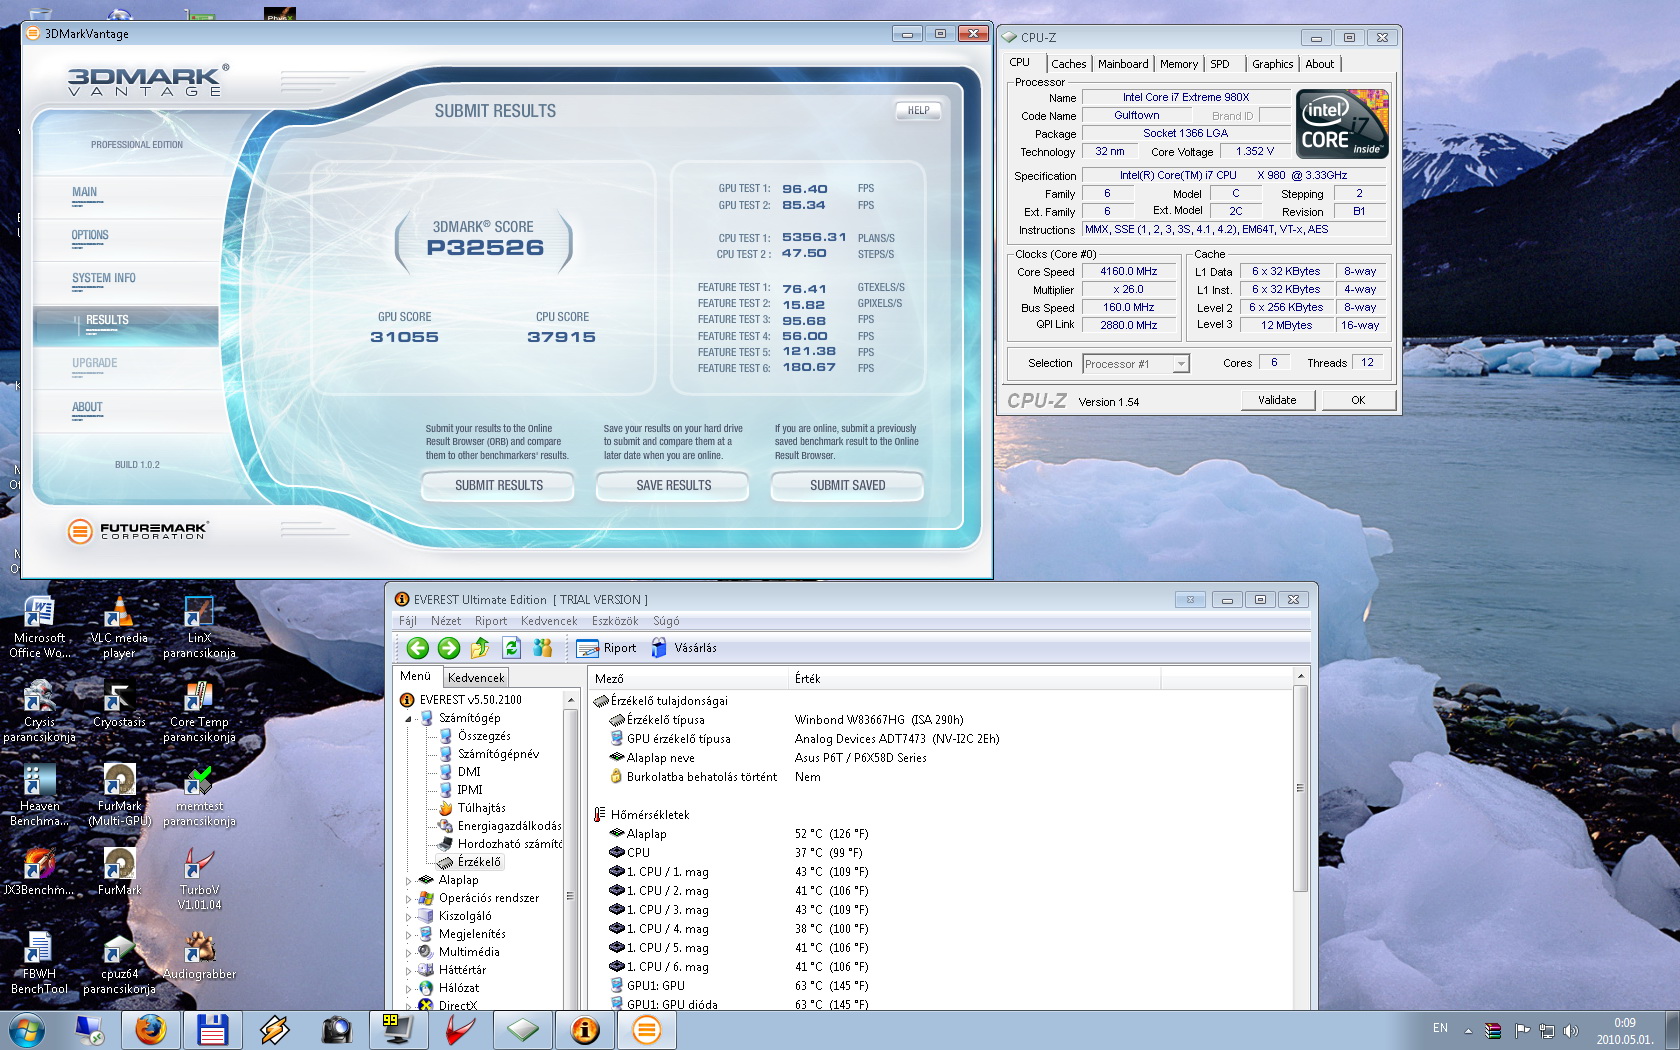The image size is (1680, 1050).
Task: Expand the Megjelenítés tree node
Action: click(409, 934)
